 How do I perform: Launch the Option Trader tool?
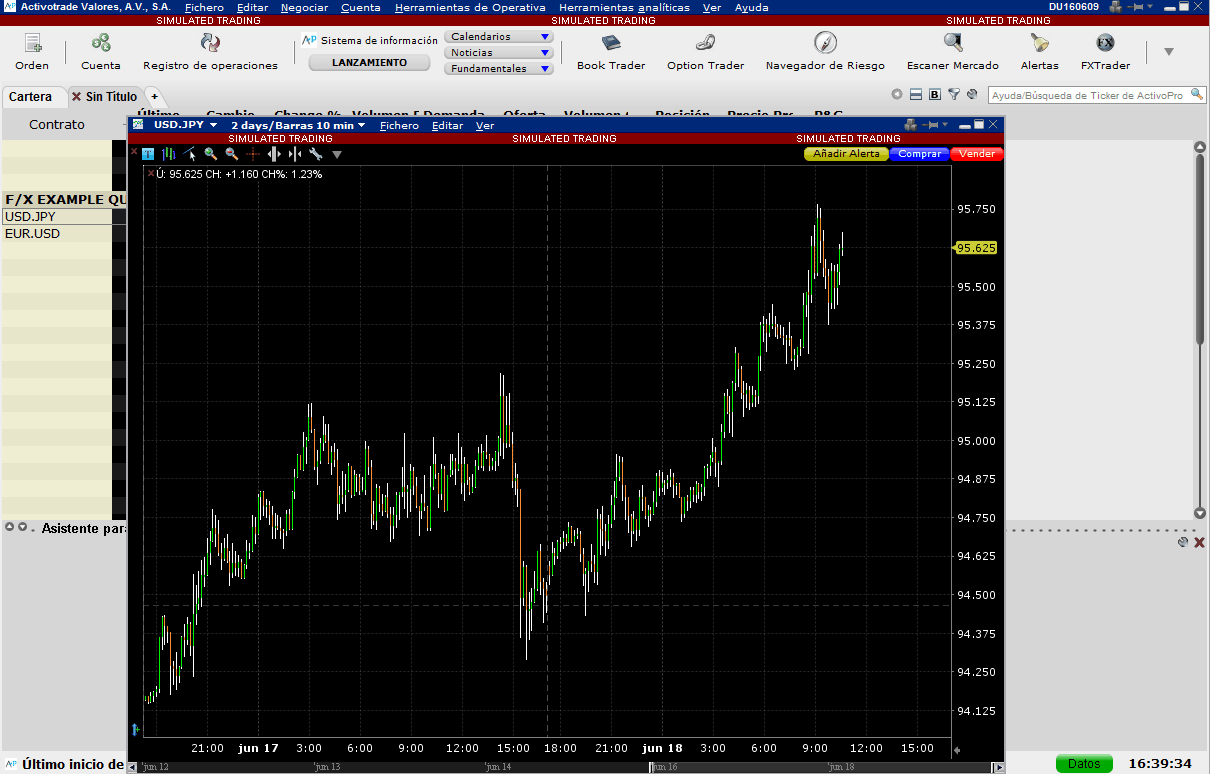[x=705, y=51]
